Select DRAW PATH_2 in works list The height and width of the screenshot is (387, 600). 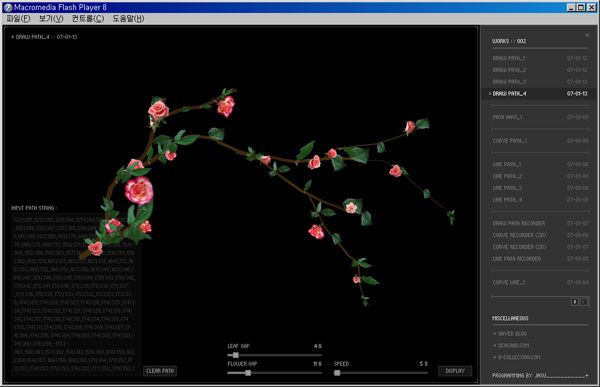540,70
